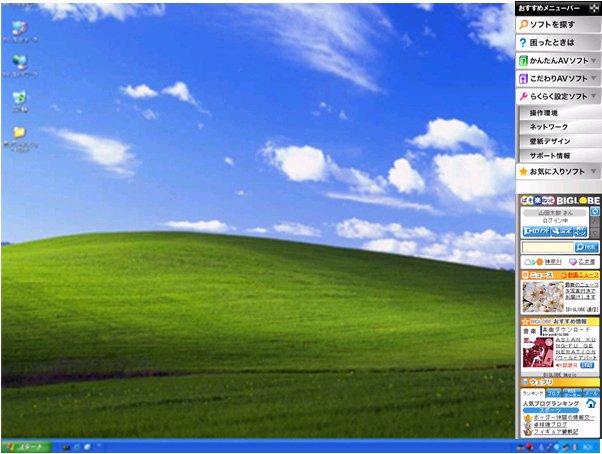This screenshot has width=602, height=454.
Task: Expand the お気に入りソフト menu
Action: click(x=558, y=172)
